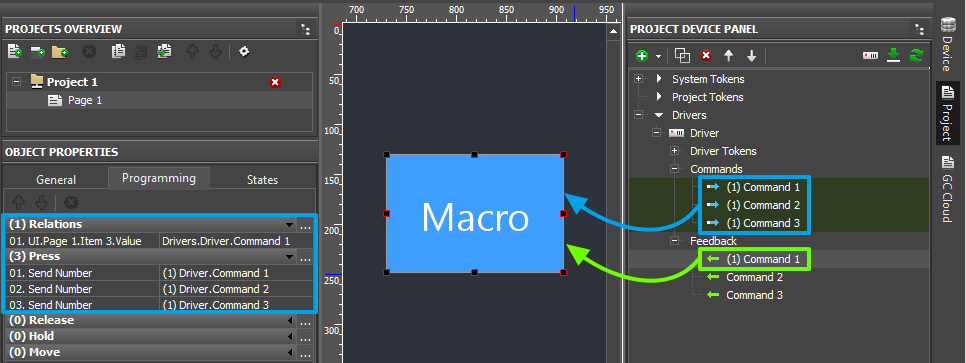Image resolution: width=966 pixels, height=363 pixels.
Task: Expand the System Tokens node
Action: pyautogui.click(x=638, y=79)
